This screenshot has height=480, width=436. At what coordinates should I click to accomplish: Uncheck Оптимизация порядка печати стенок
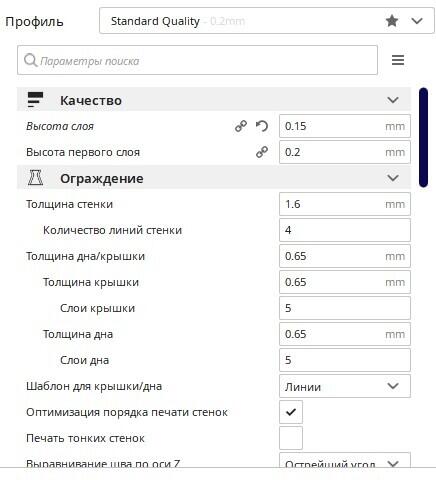[291, 412]
